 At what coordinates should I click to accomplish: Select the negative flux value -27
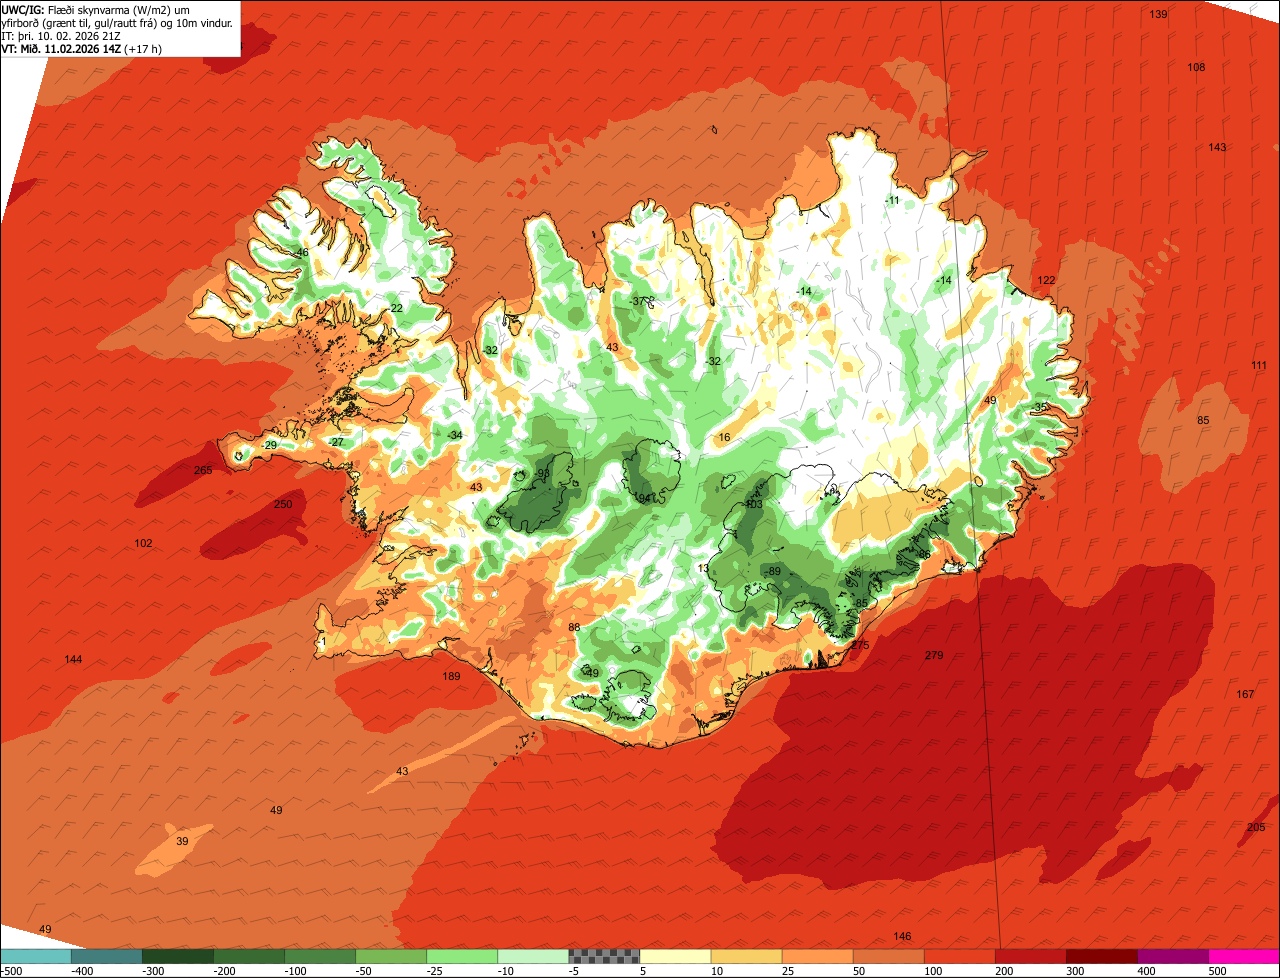pos(336,442)
